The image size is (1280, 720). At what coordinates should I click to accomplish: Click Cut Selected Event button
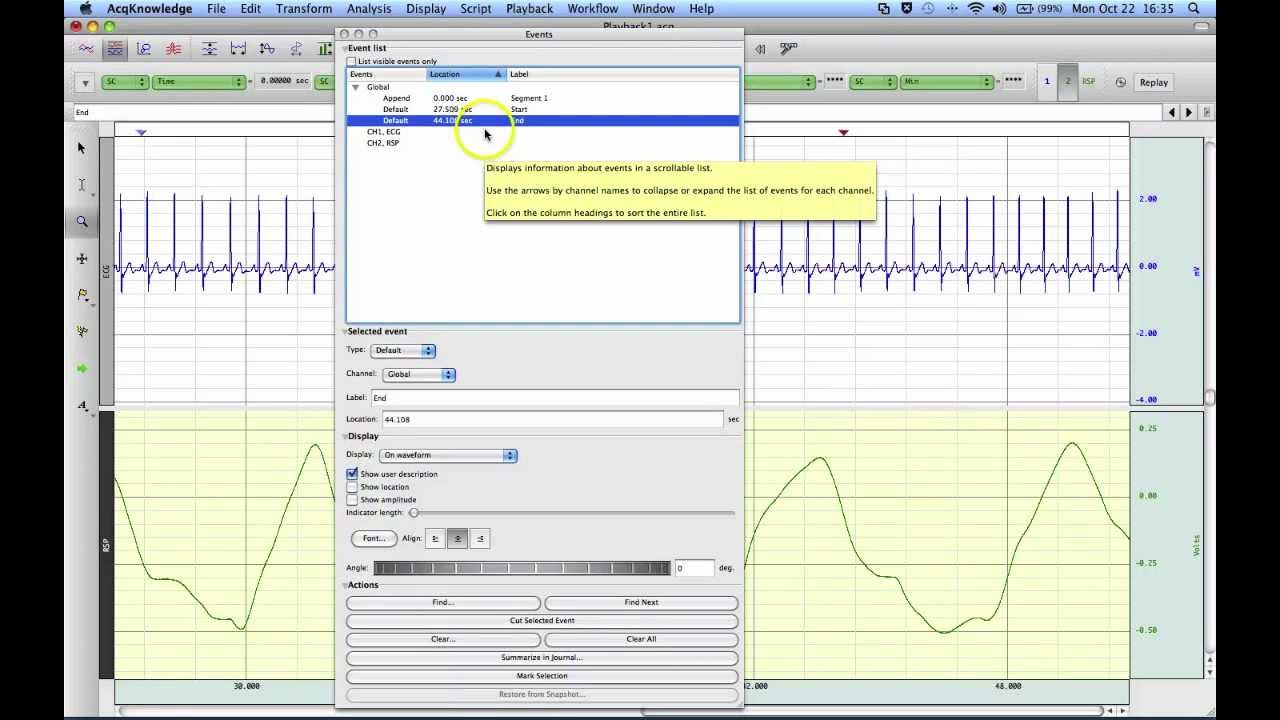(542, 621)
